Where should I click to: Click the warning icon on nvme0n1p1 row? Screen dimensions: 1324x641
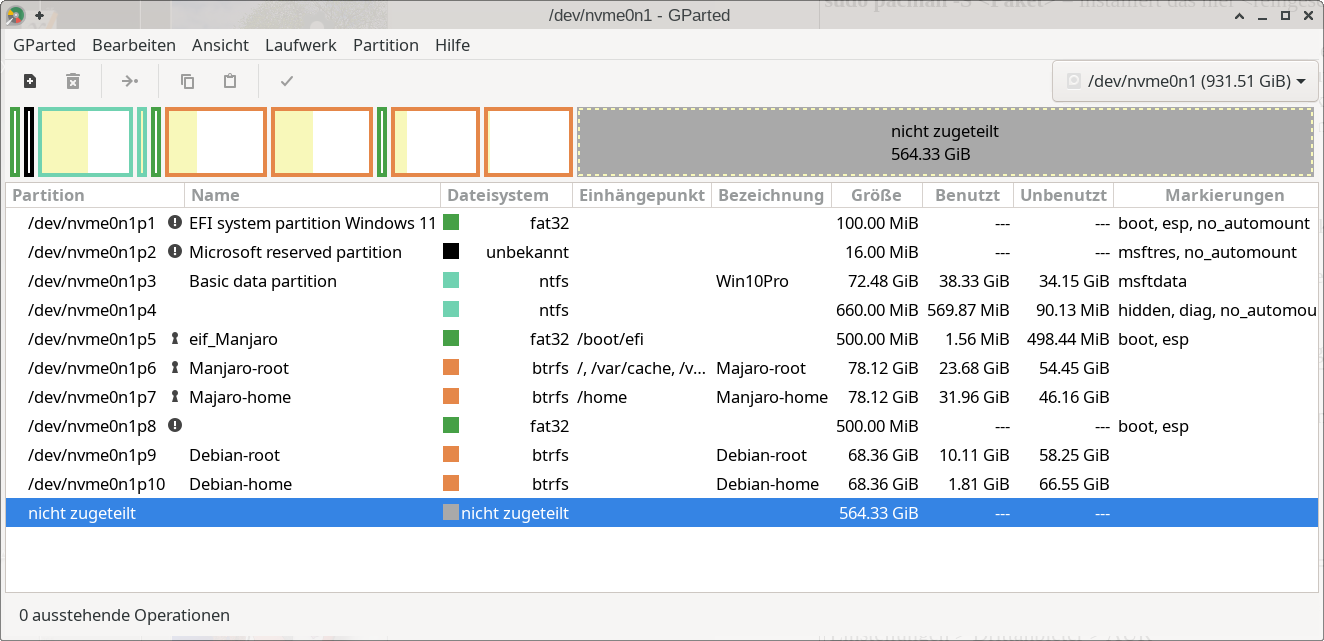click(x=175, y=223)
